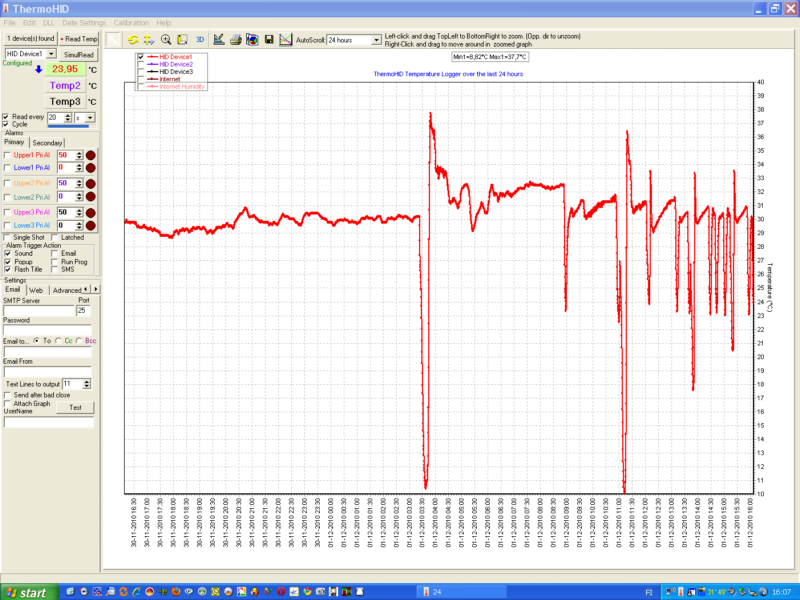Click the print graph icon

click(x=234, y=40)
